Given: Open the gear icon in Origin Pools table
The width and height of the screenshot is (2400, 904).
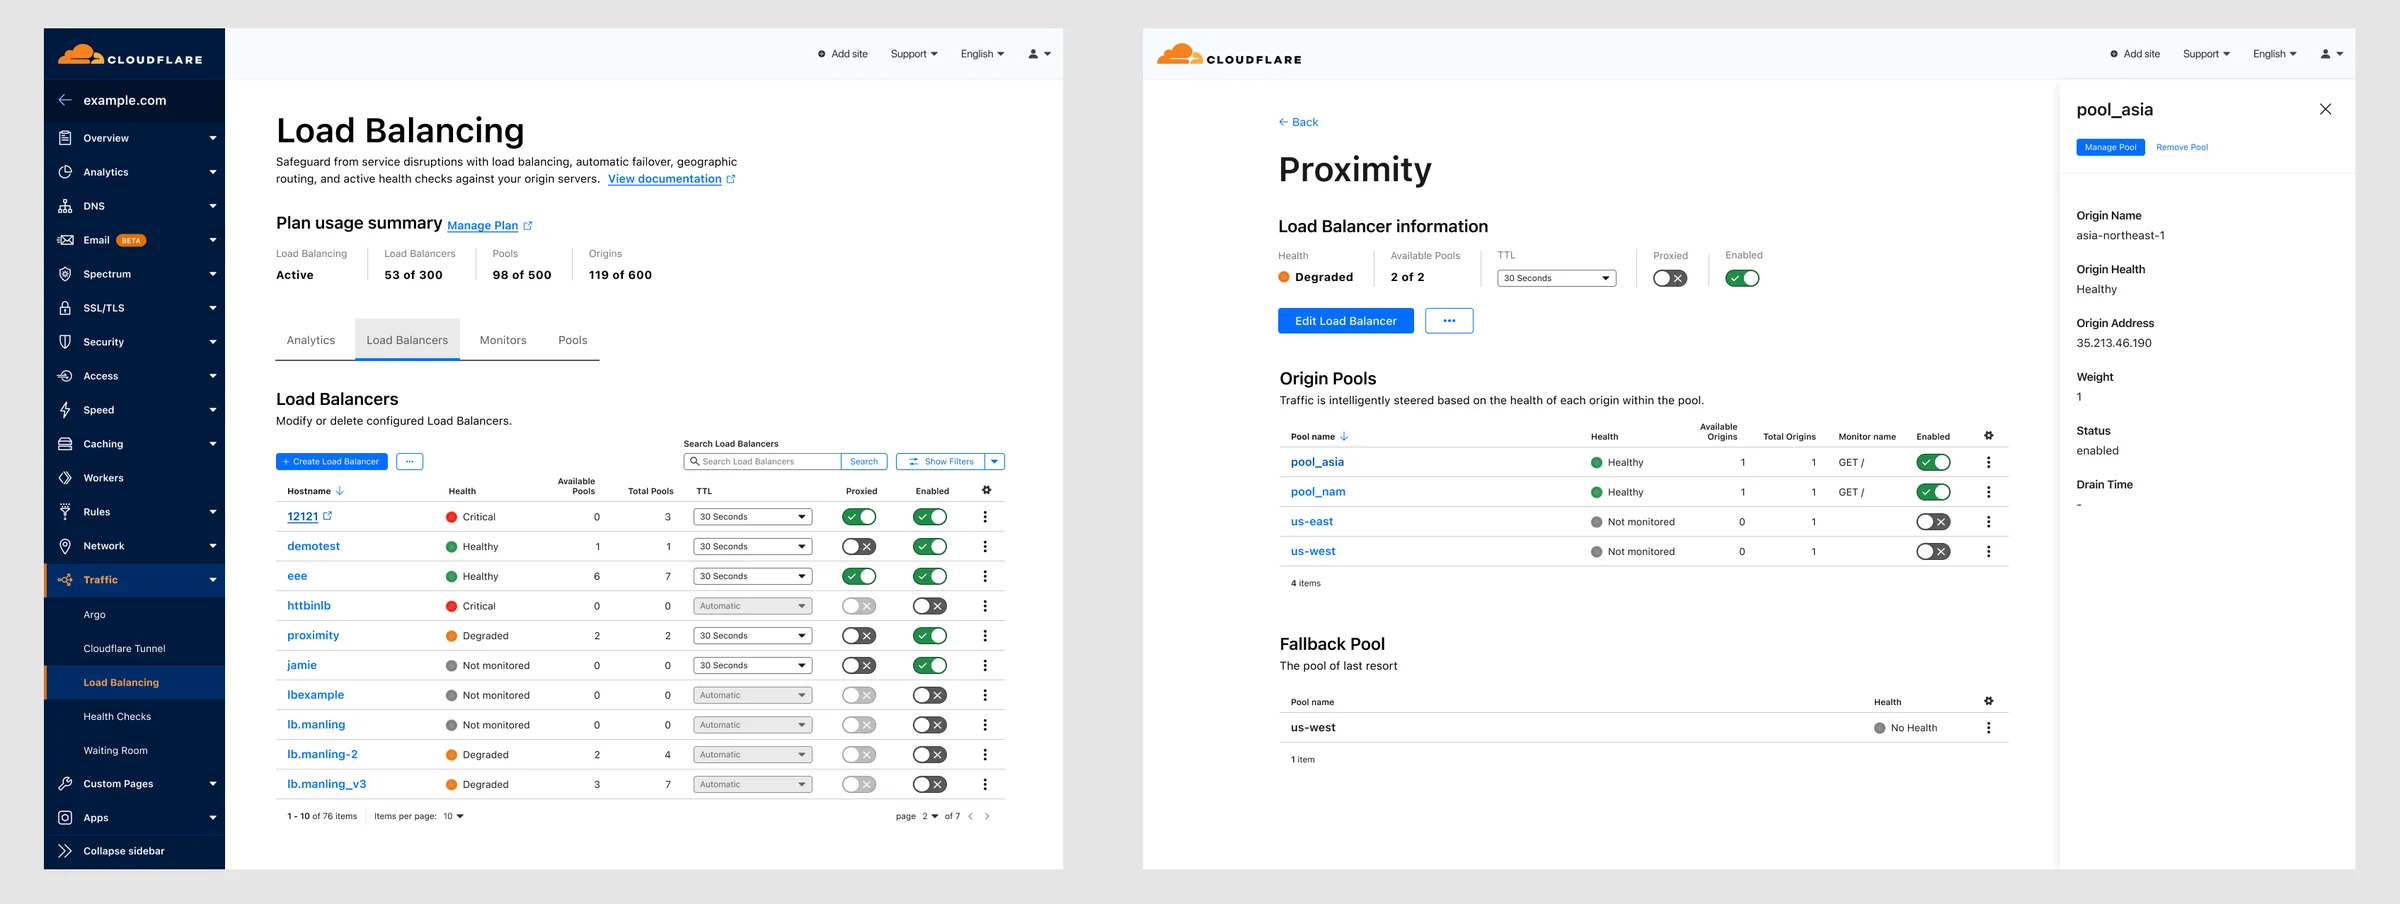Looking at the screenshot, I should click(x=1988, y=436).
